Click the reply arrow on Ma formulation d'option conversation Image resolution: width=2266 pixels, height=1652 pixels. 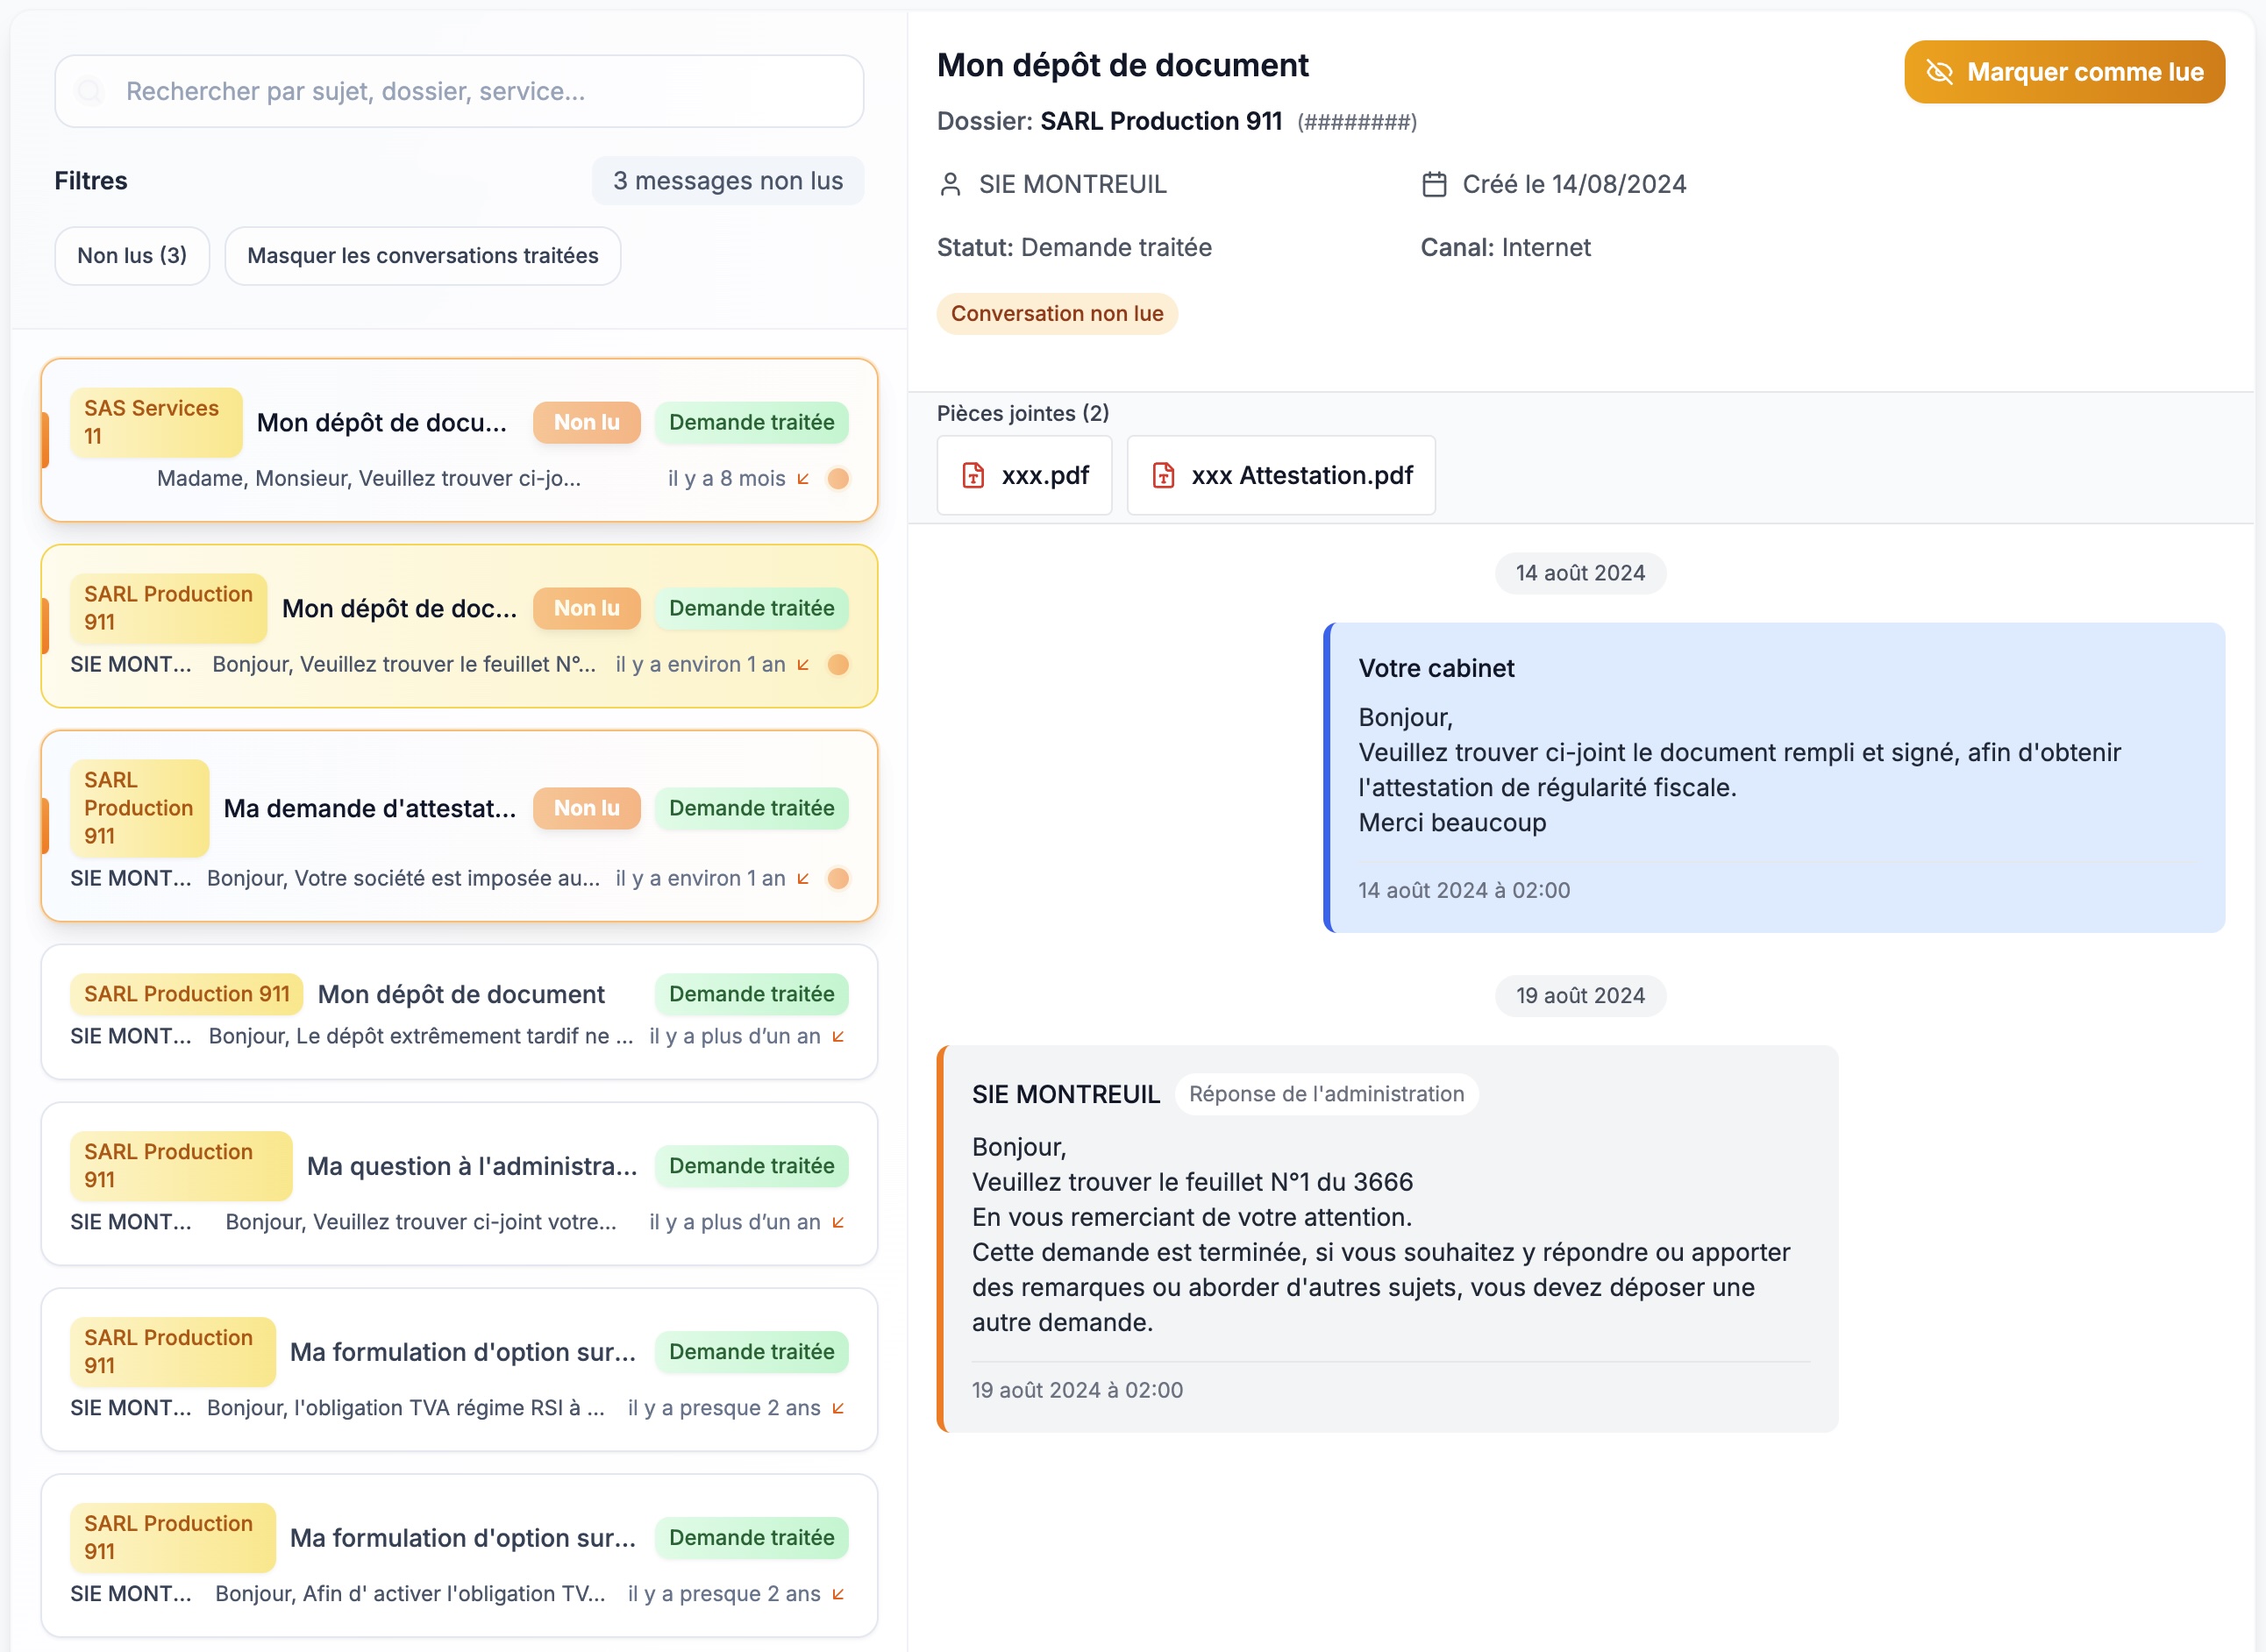(x=836, y=1408)
